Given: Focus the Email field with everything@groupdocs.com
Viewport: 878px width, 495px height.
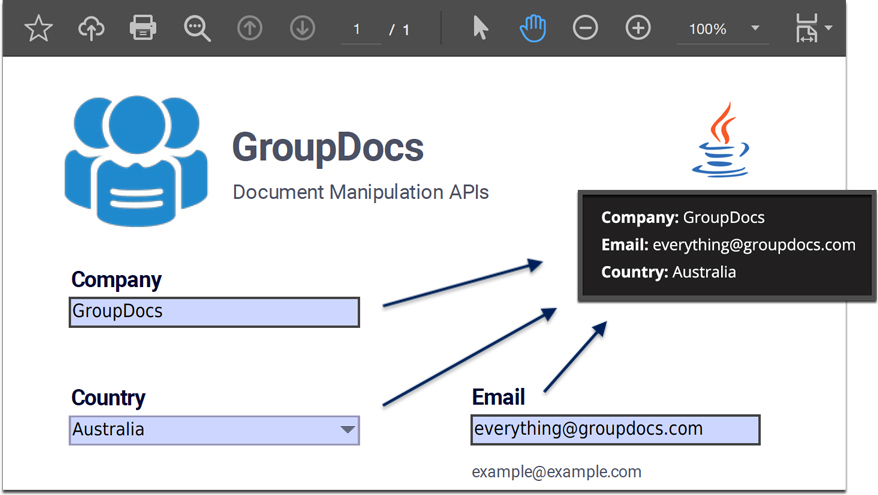Looking at the screenshot, I should coord(614,430).
